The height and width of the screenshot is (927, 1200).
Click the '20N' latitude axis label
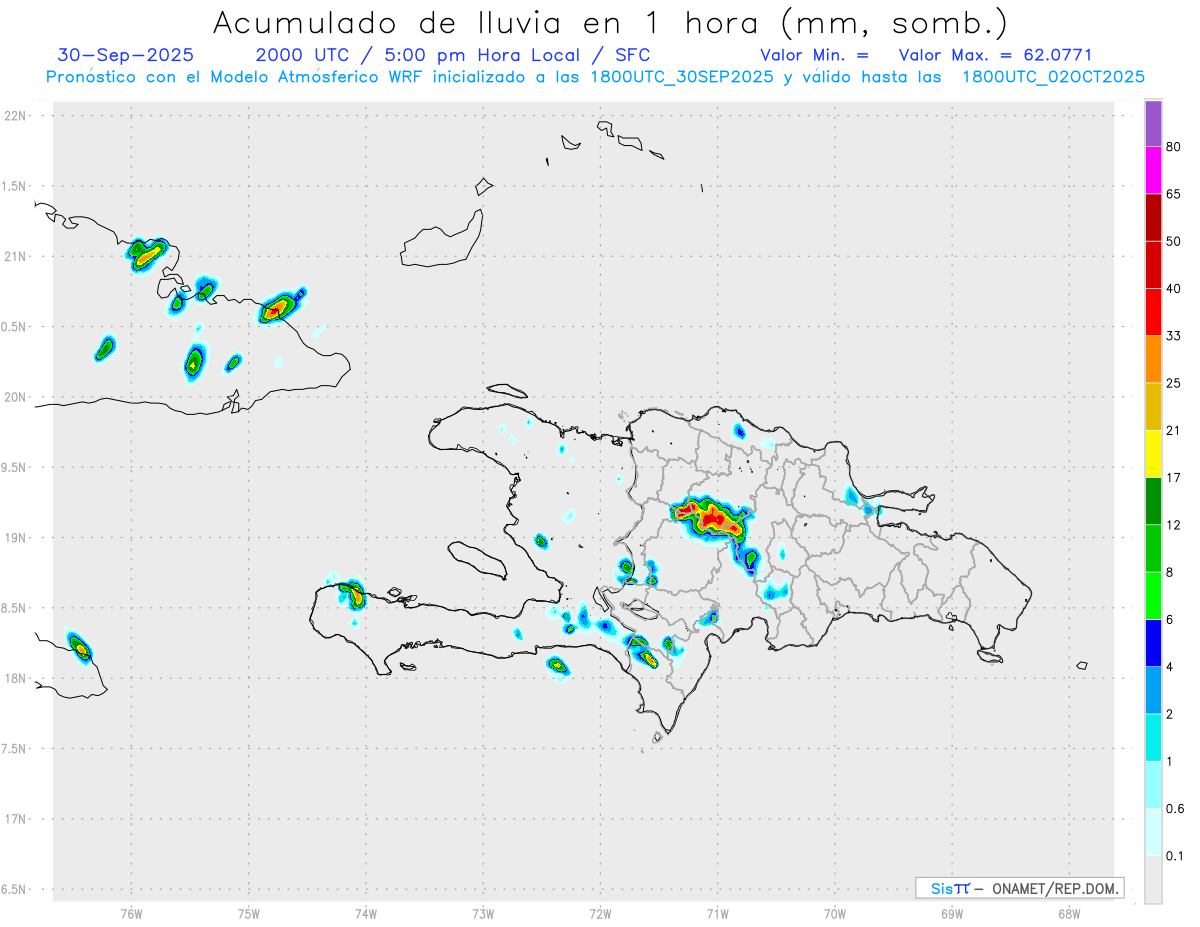(16, 397)
